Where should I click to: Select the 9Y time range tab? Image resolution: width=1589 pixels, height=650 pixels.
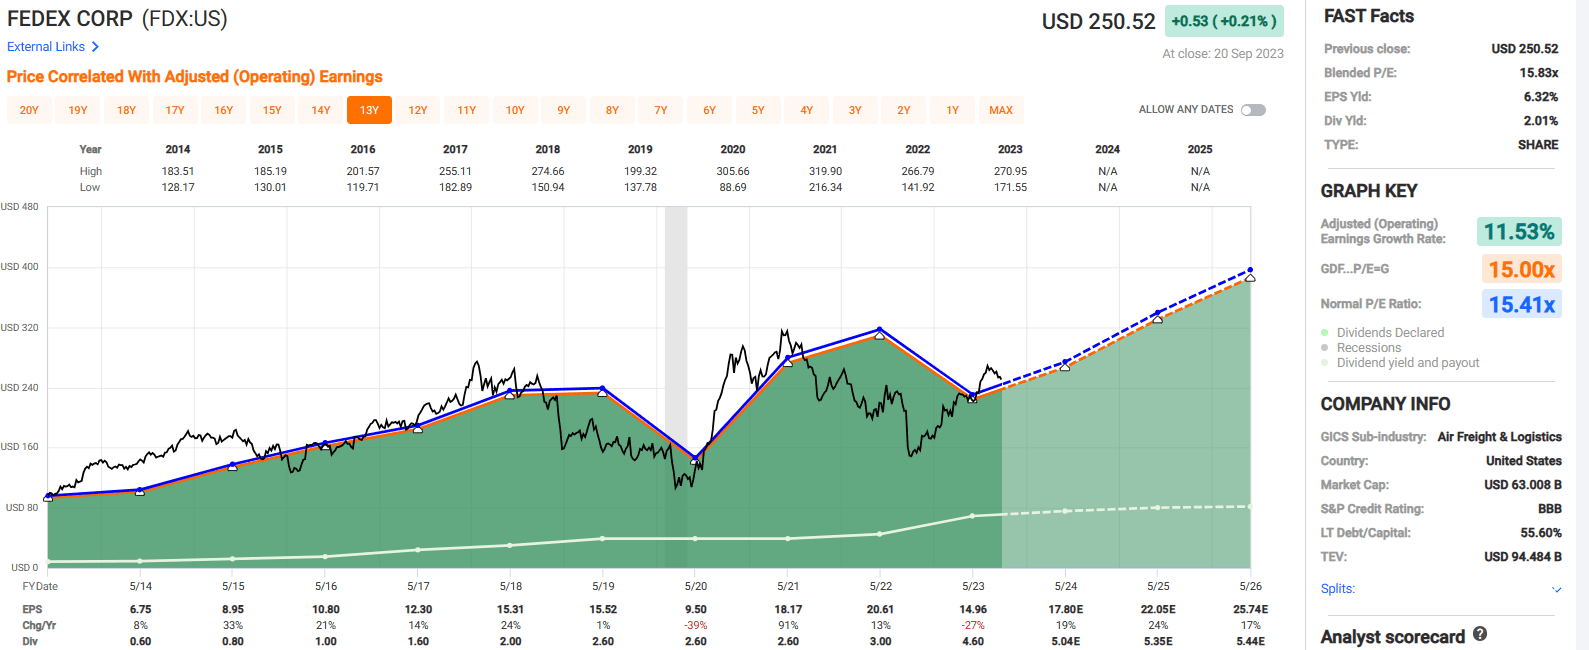coord(564,110)
